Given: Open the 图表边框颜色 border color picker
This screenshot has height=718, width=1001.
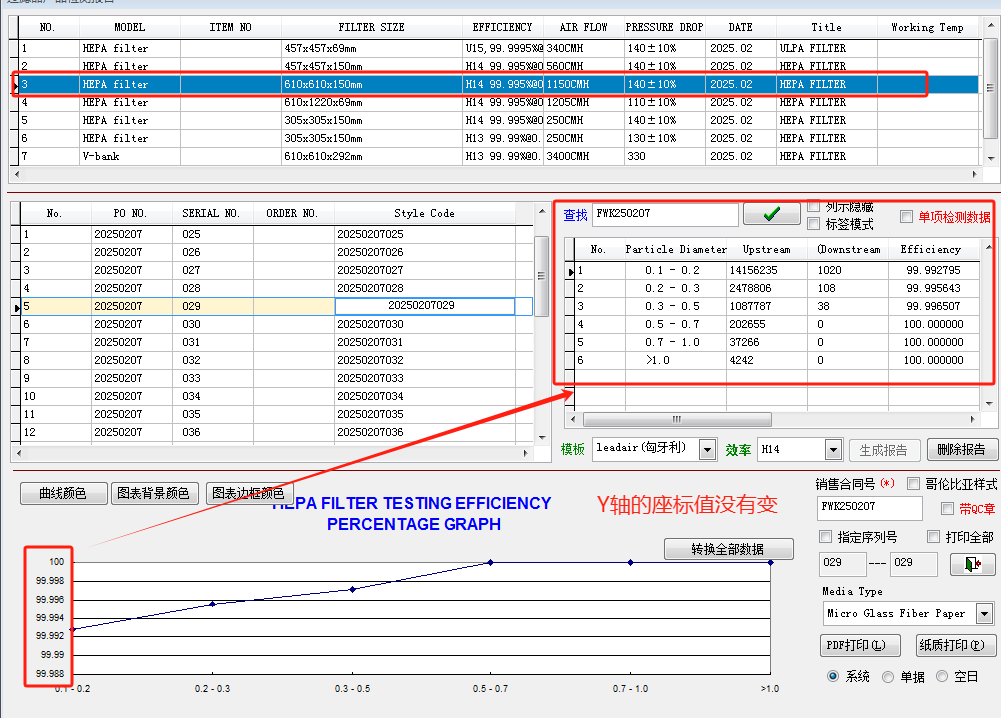Looking at the screenshot, I should (x=248, y=493).
